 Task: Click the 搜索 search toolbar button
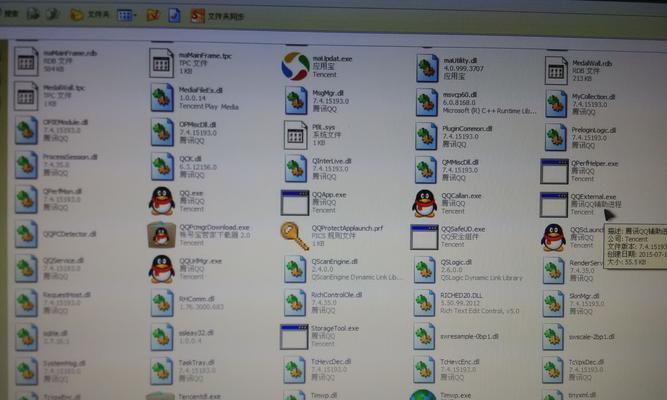pyautogui.click(x=10, y=14)
